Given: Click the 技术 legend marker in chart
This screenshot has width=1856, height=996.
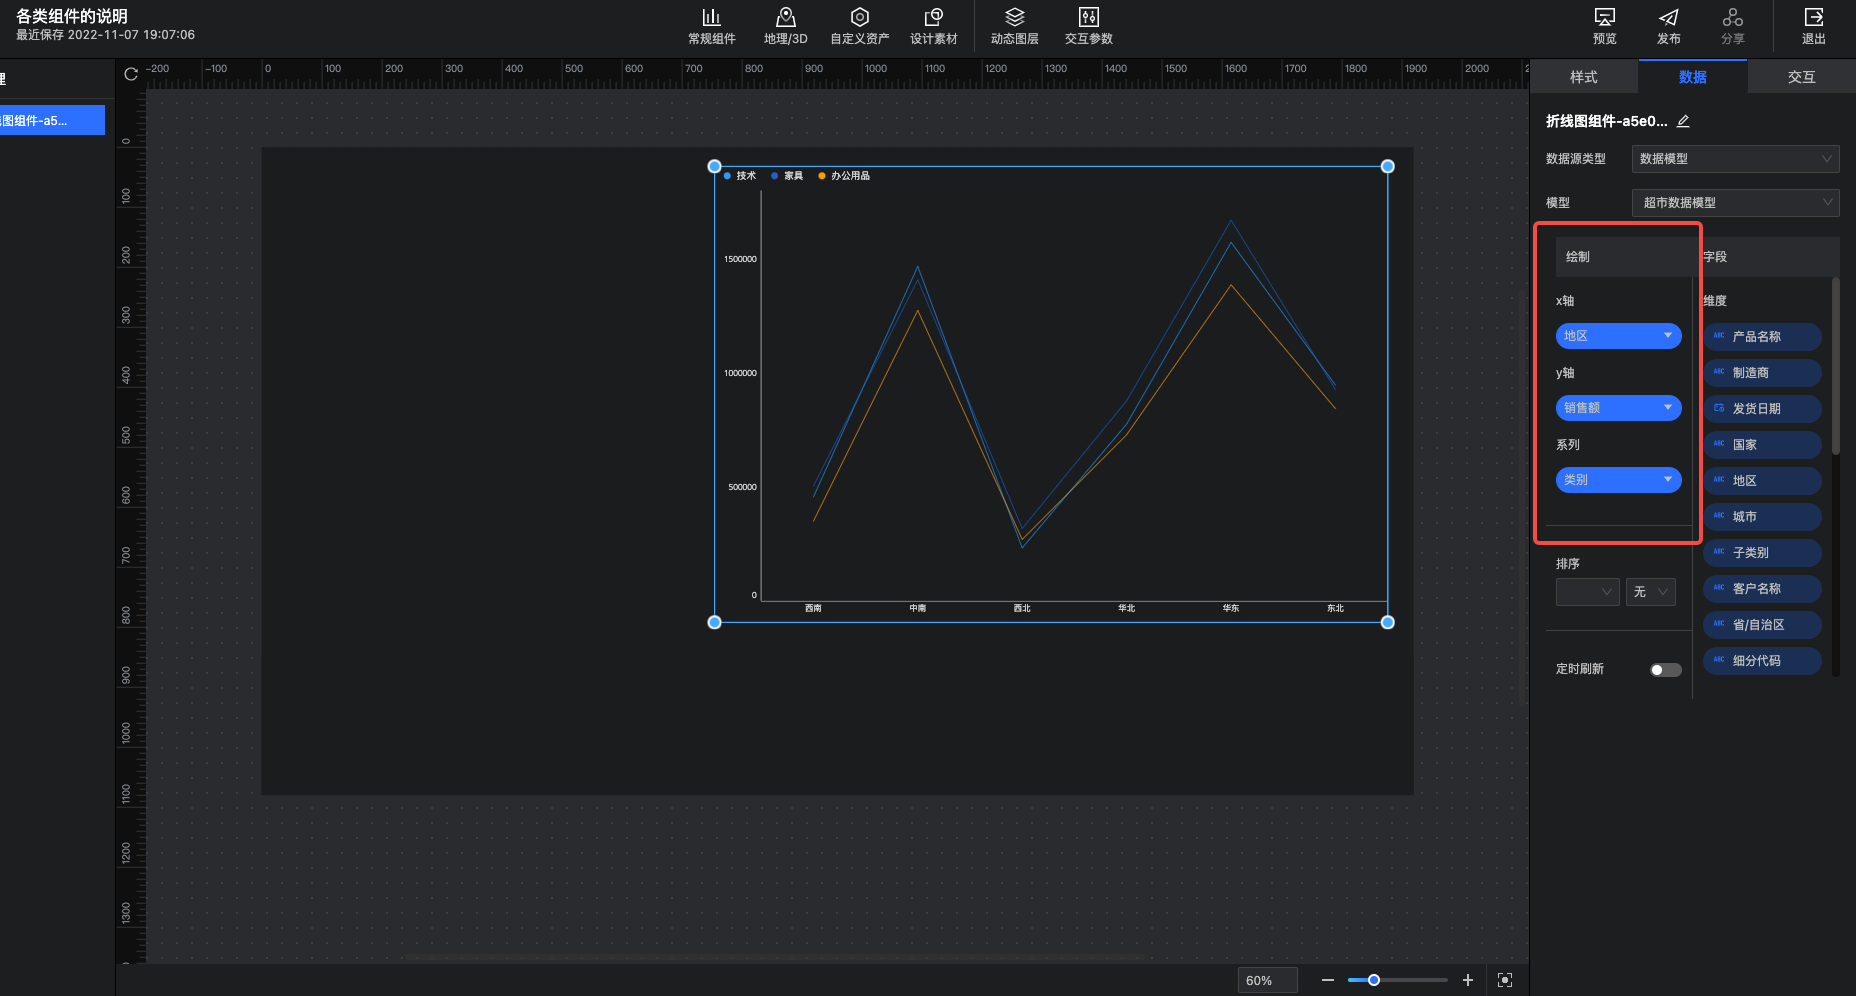Looking at the screenshot, I should [x=727, y=176].
